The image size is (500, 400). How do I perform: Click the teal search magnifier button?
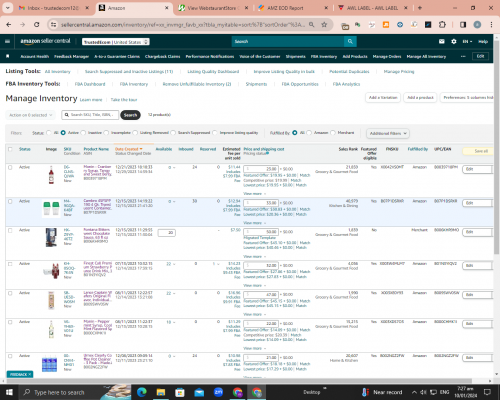[350, 41]
